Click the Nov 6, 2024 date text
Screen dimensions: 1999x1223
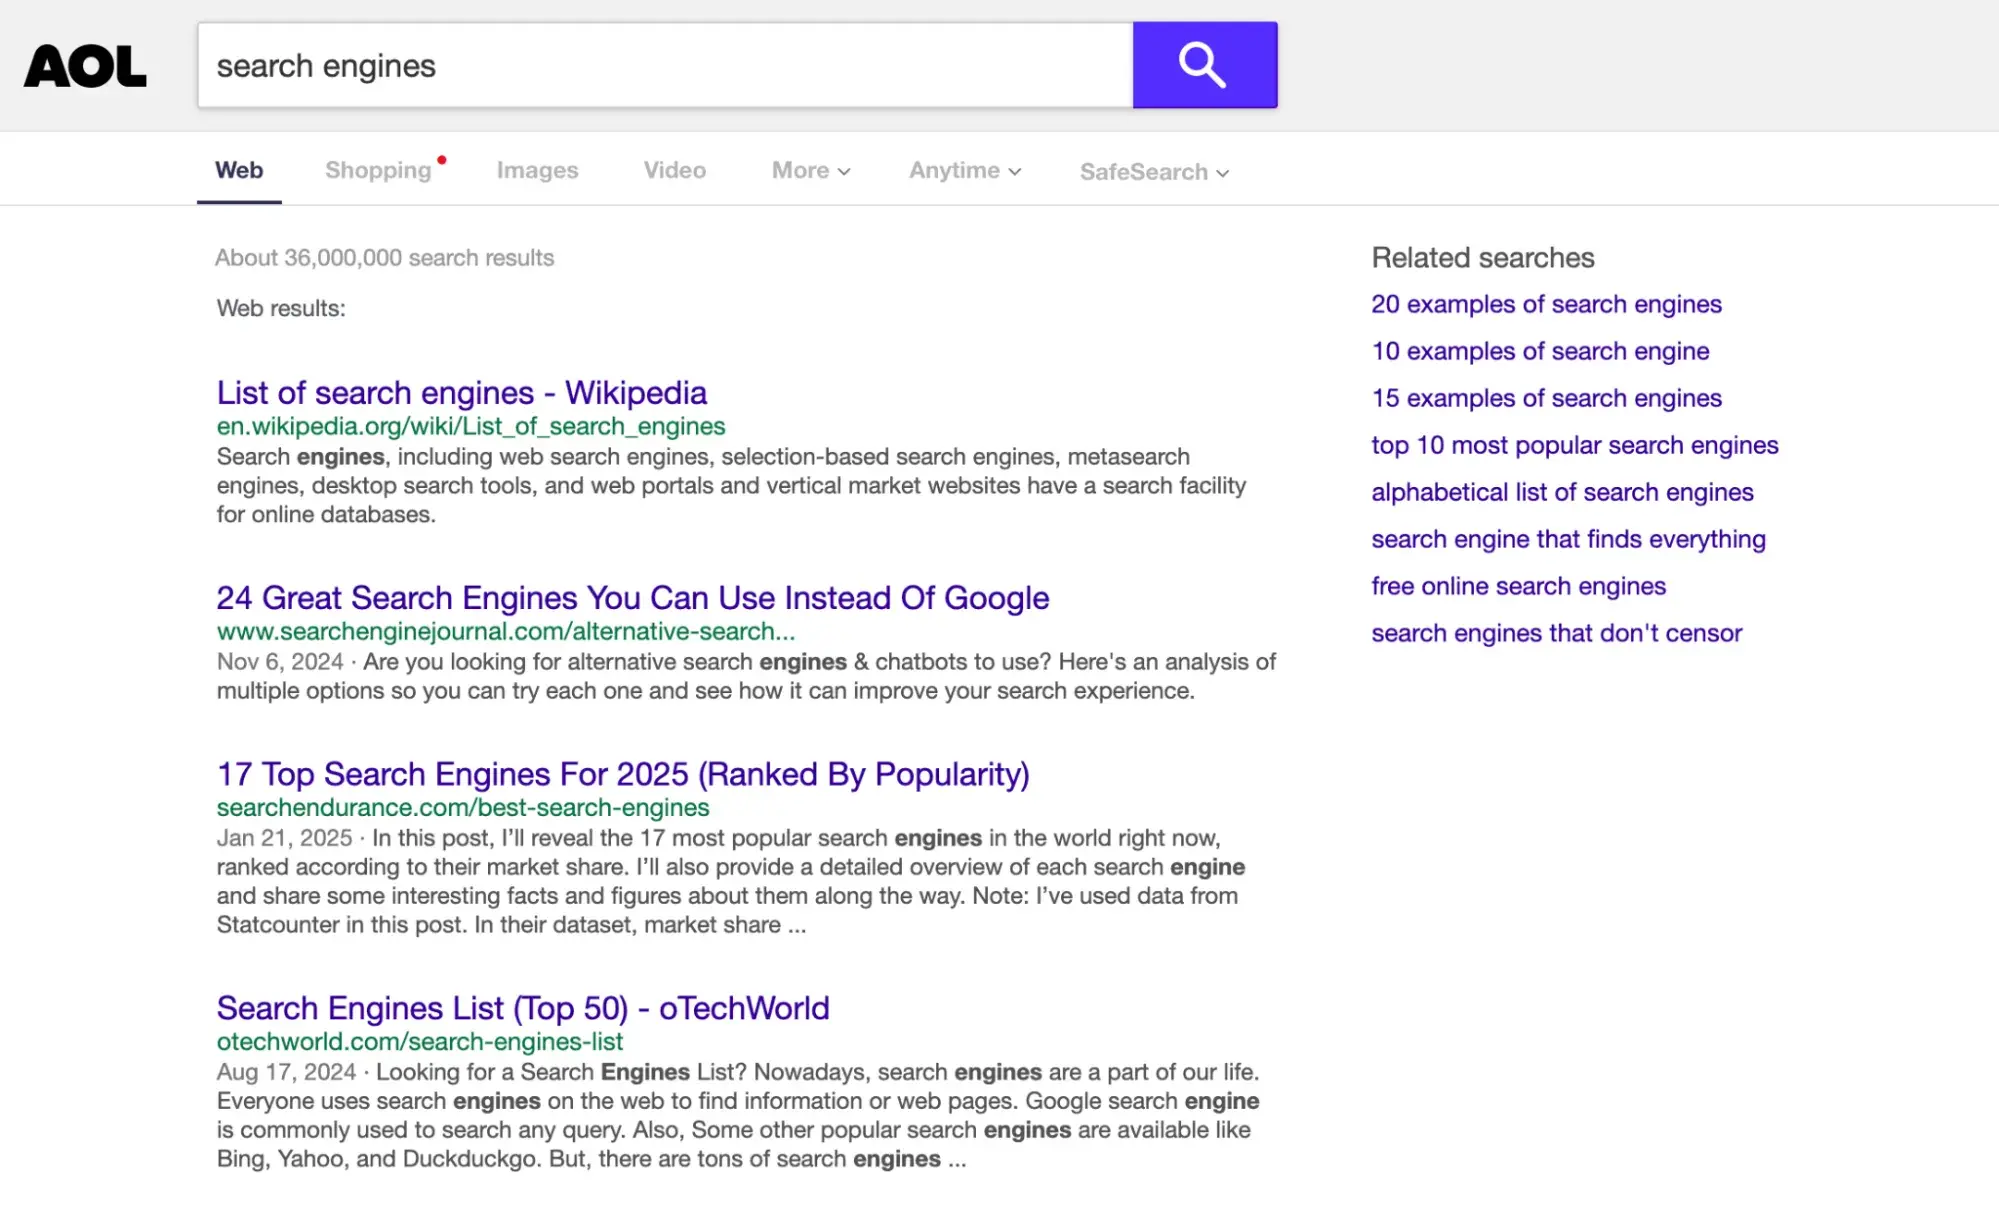[x=280, y=661]
